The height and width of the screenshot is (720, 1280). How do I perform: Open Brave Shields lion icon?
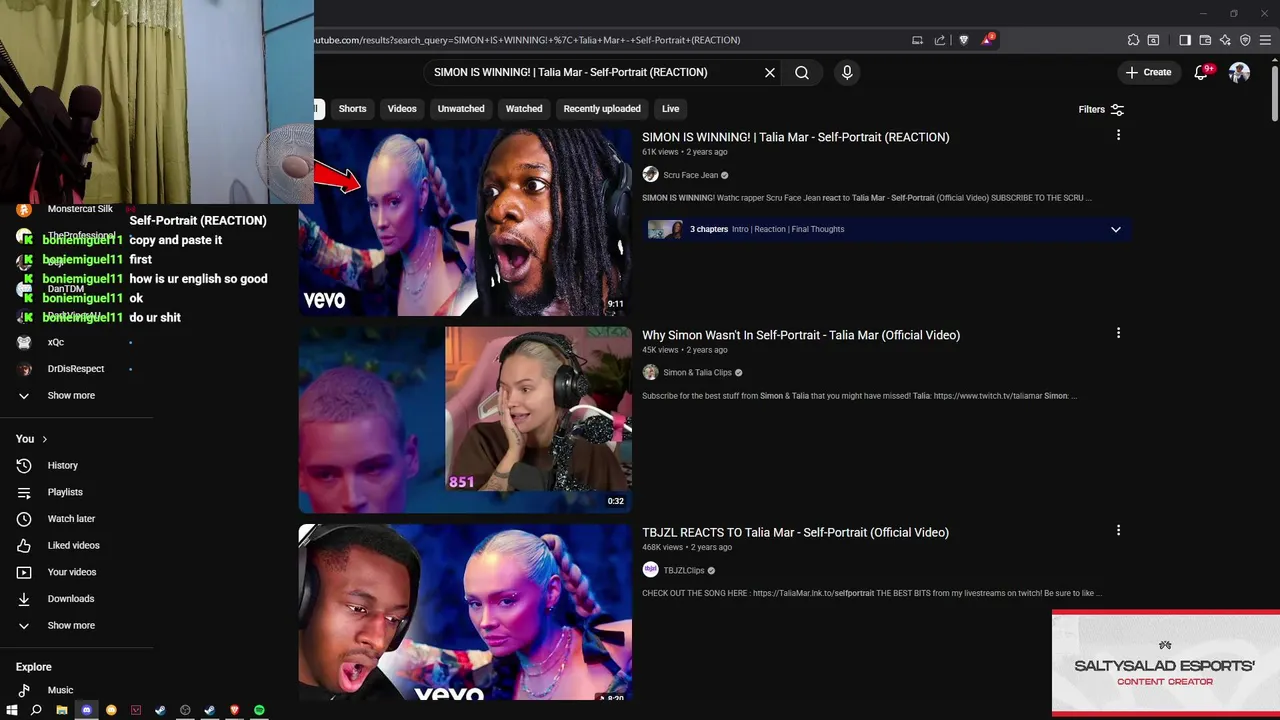pyautogui.click(x=964, y=40)
